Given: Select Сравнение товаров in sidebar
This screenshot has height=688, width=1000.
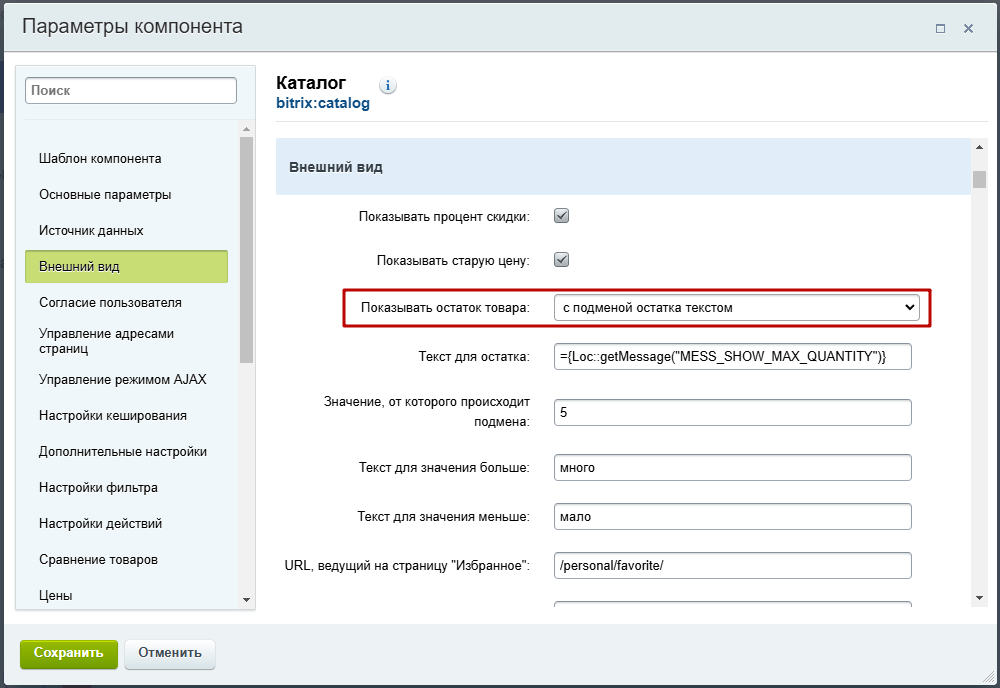Looking at the screenshot, I should point(98,560).
